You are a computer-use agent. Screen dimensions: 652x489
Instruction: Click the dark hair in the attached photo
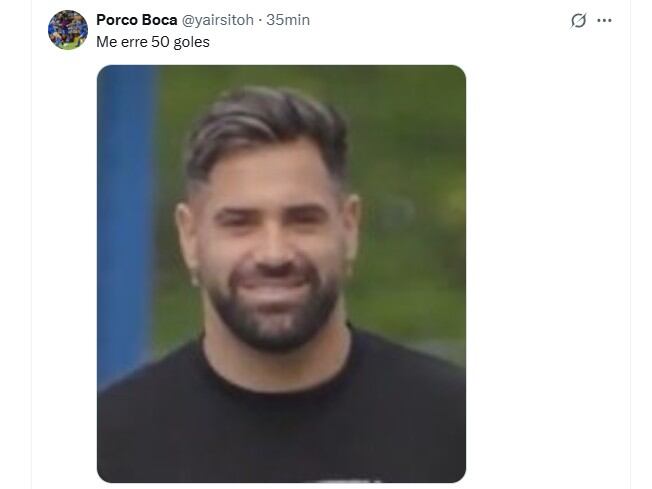click(x=266, y=129)
